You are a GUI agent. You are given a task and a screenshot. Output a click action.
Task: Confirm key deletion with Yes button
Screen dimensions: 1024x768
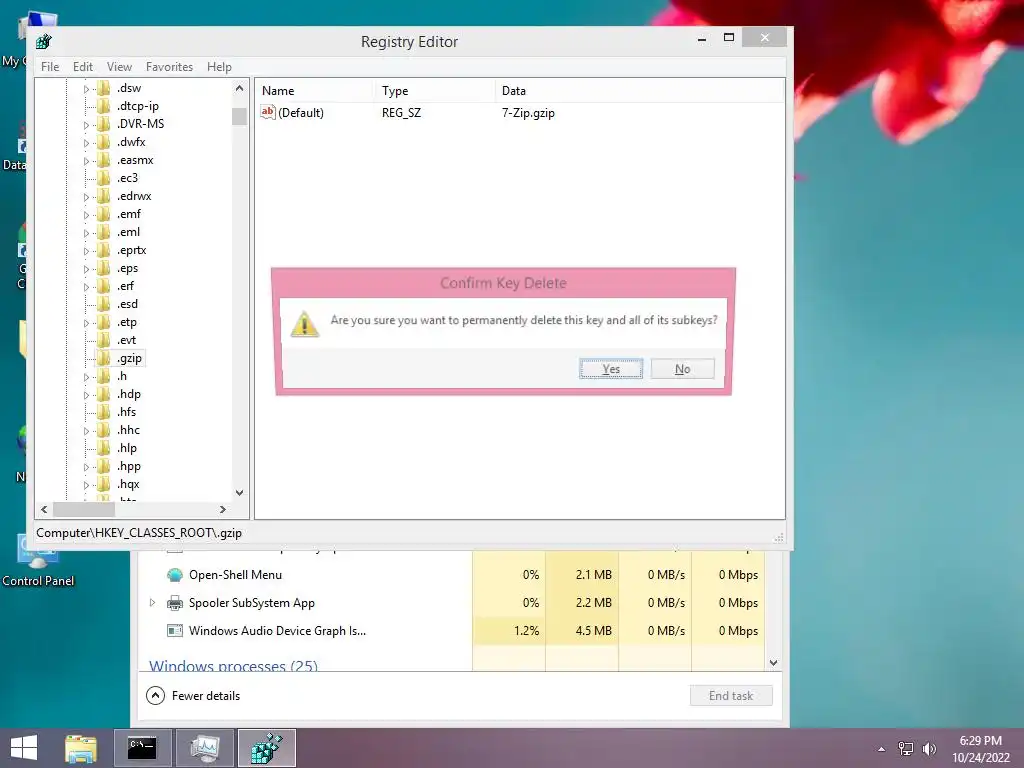click(611, 369)
